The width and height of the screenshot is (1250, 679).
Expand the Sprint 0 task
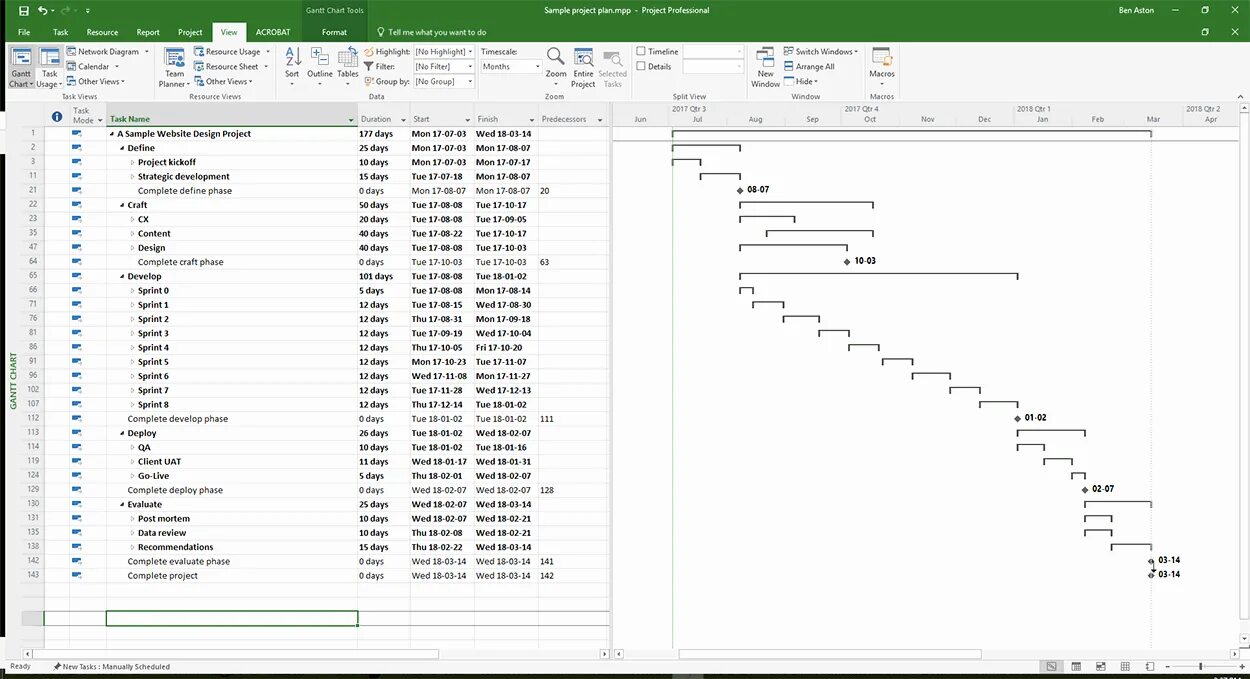[x=133, y=291]
